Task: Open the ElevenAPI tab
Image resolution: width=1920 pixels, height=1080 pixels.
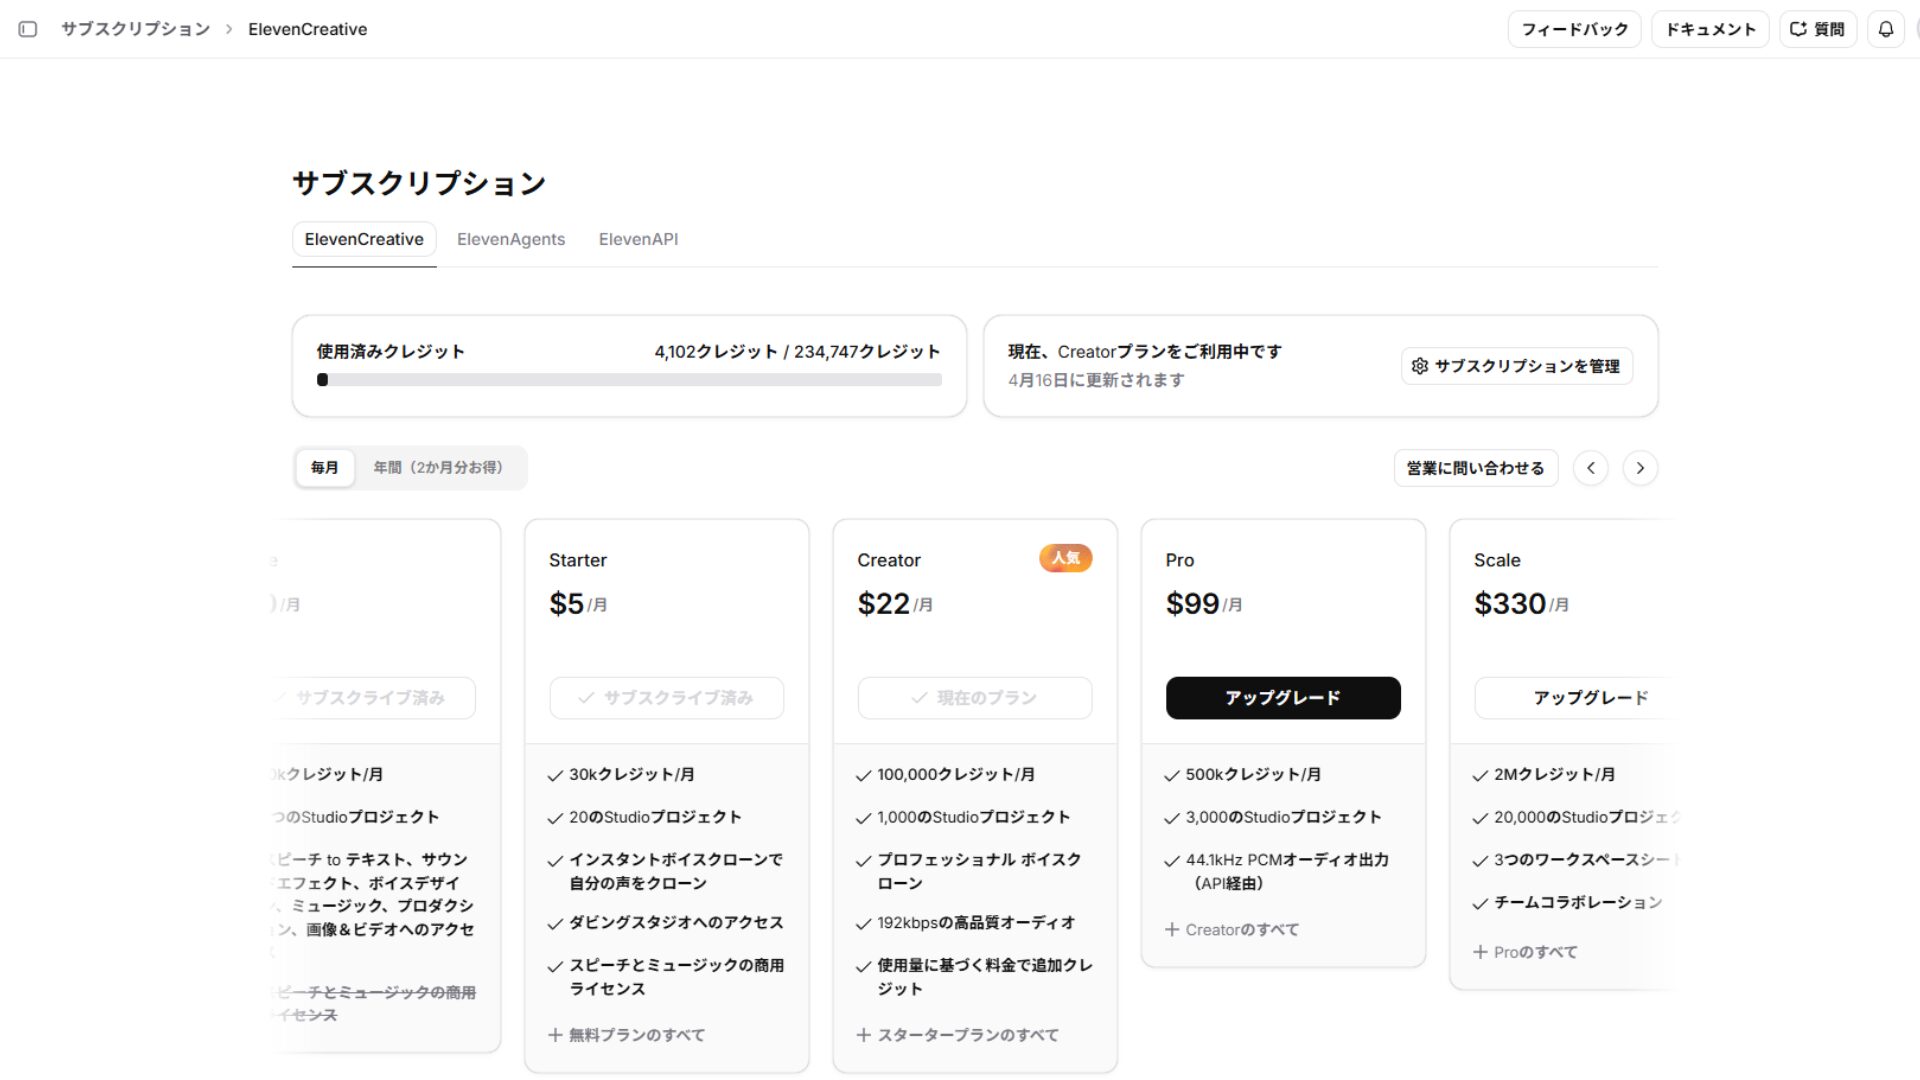Action: coord(638,239)
